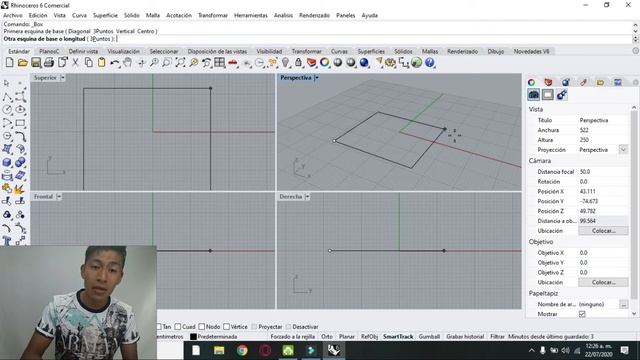Click the padlock Lock objects icon
640x360 pixels.
[x=298, y=62]
